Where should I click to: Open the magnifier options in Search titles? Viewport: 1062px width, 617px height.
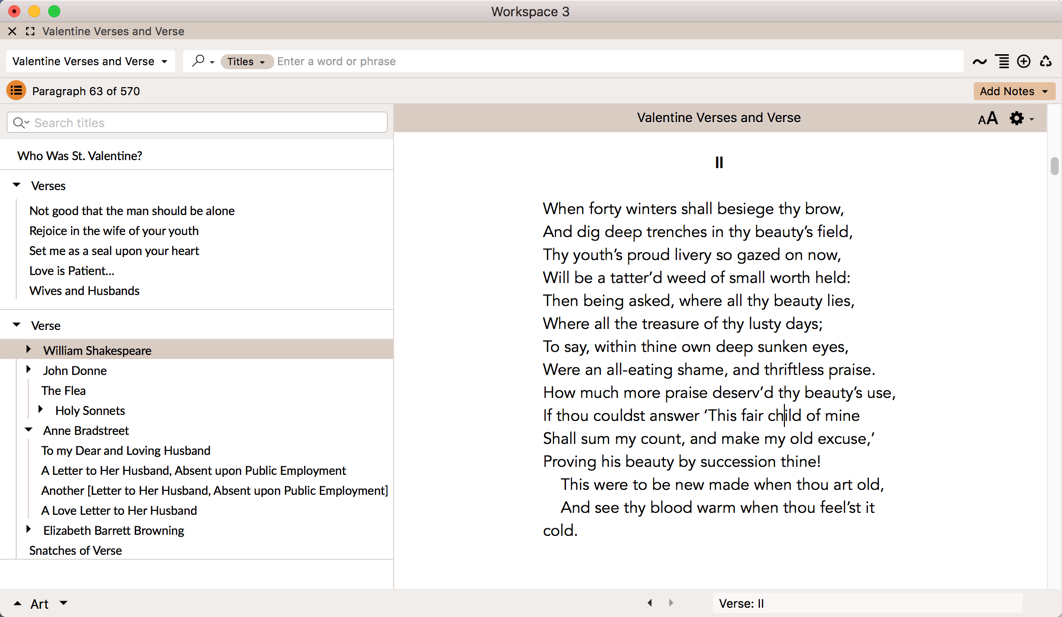click(x=20, y=123)
